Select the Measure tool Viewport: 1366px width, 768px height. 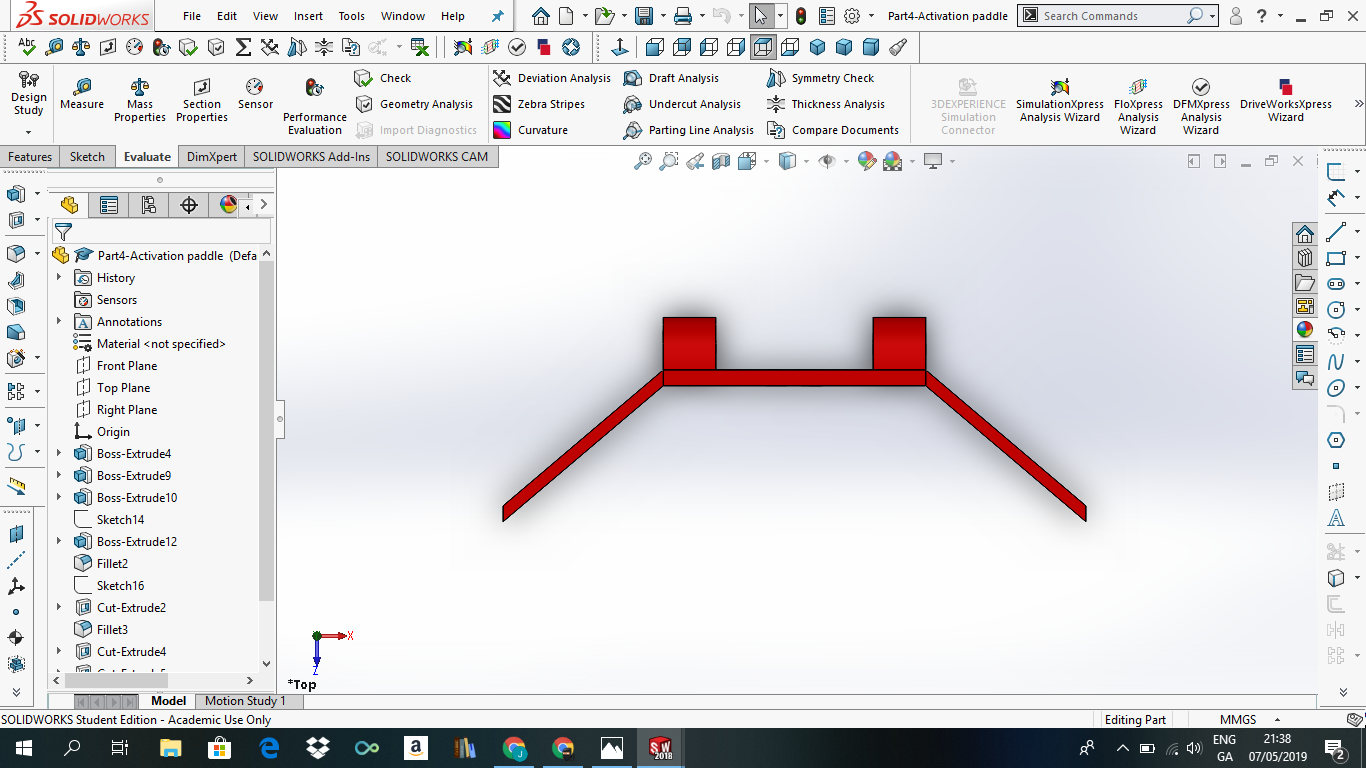point(82,94)
